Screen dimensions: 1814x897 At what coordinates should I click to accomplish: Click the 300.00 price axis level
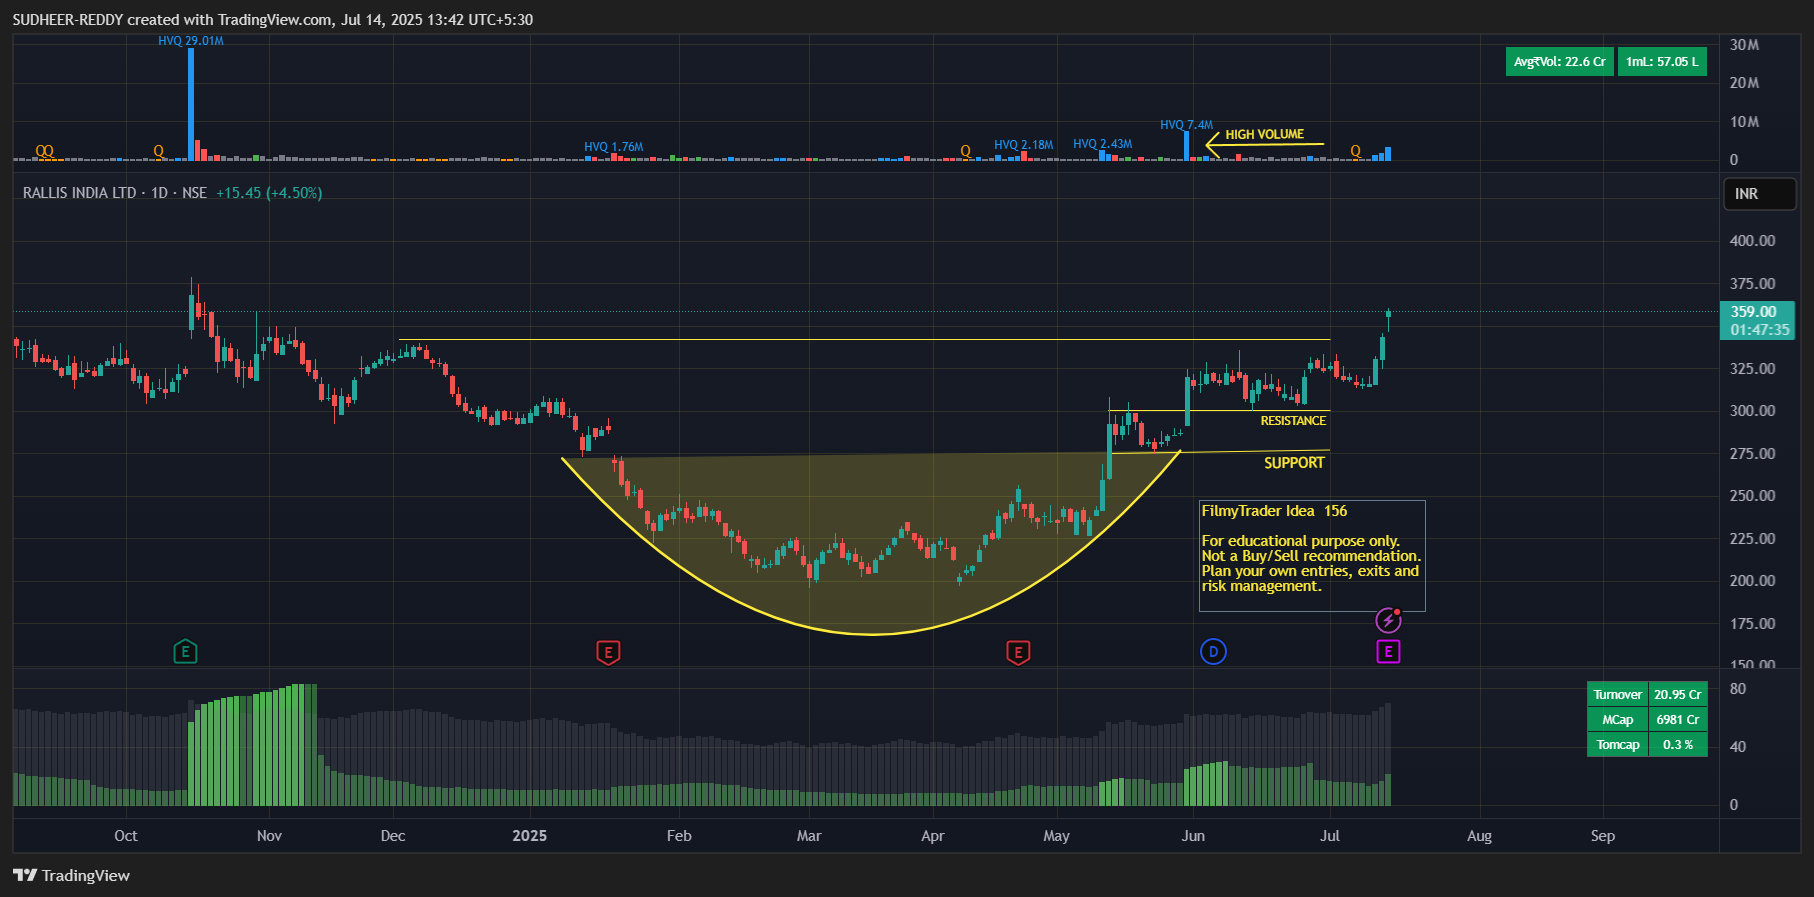point(1753,411)
